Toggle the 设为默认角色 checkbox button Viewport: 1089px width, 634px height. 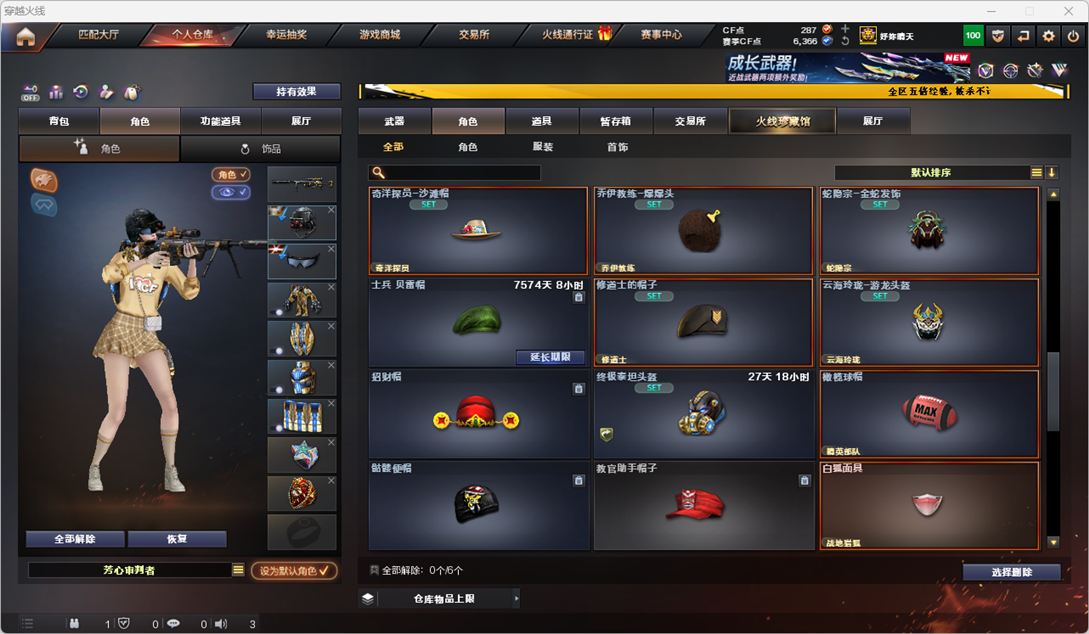[294, 570]
